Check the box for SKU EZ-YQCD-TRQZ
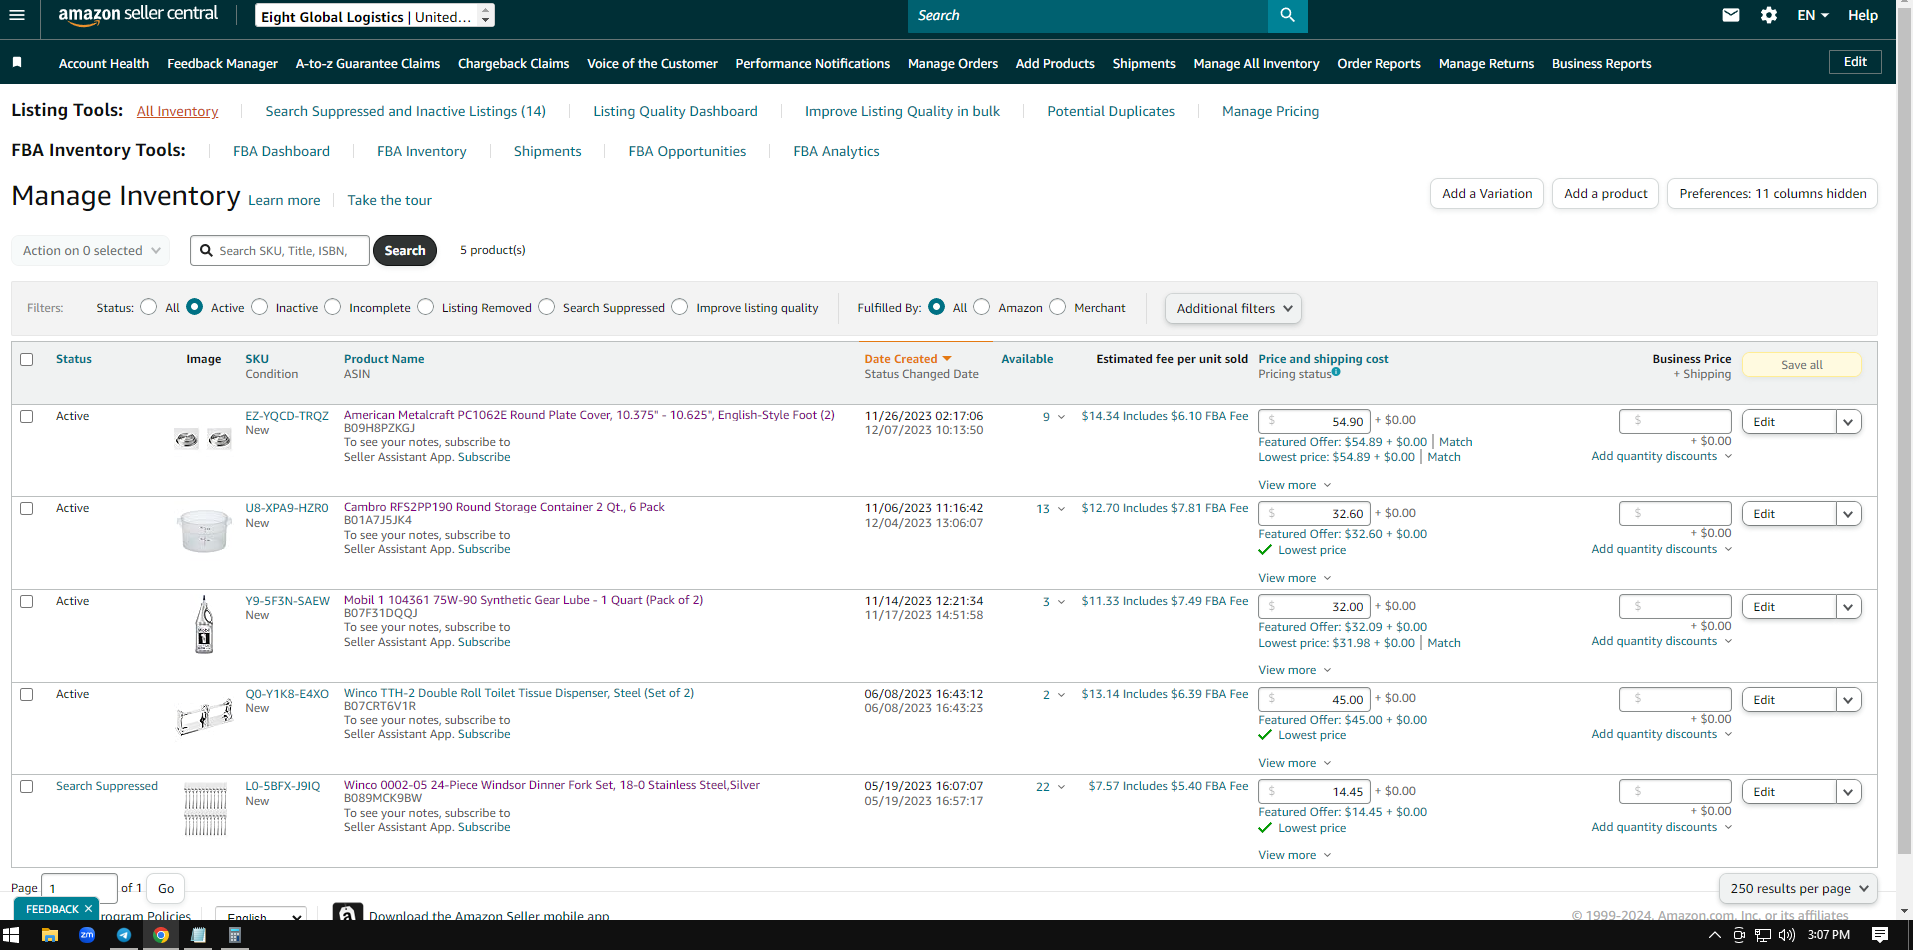This screenshot has height=950, width=1913. click(27, 416)
